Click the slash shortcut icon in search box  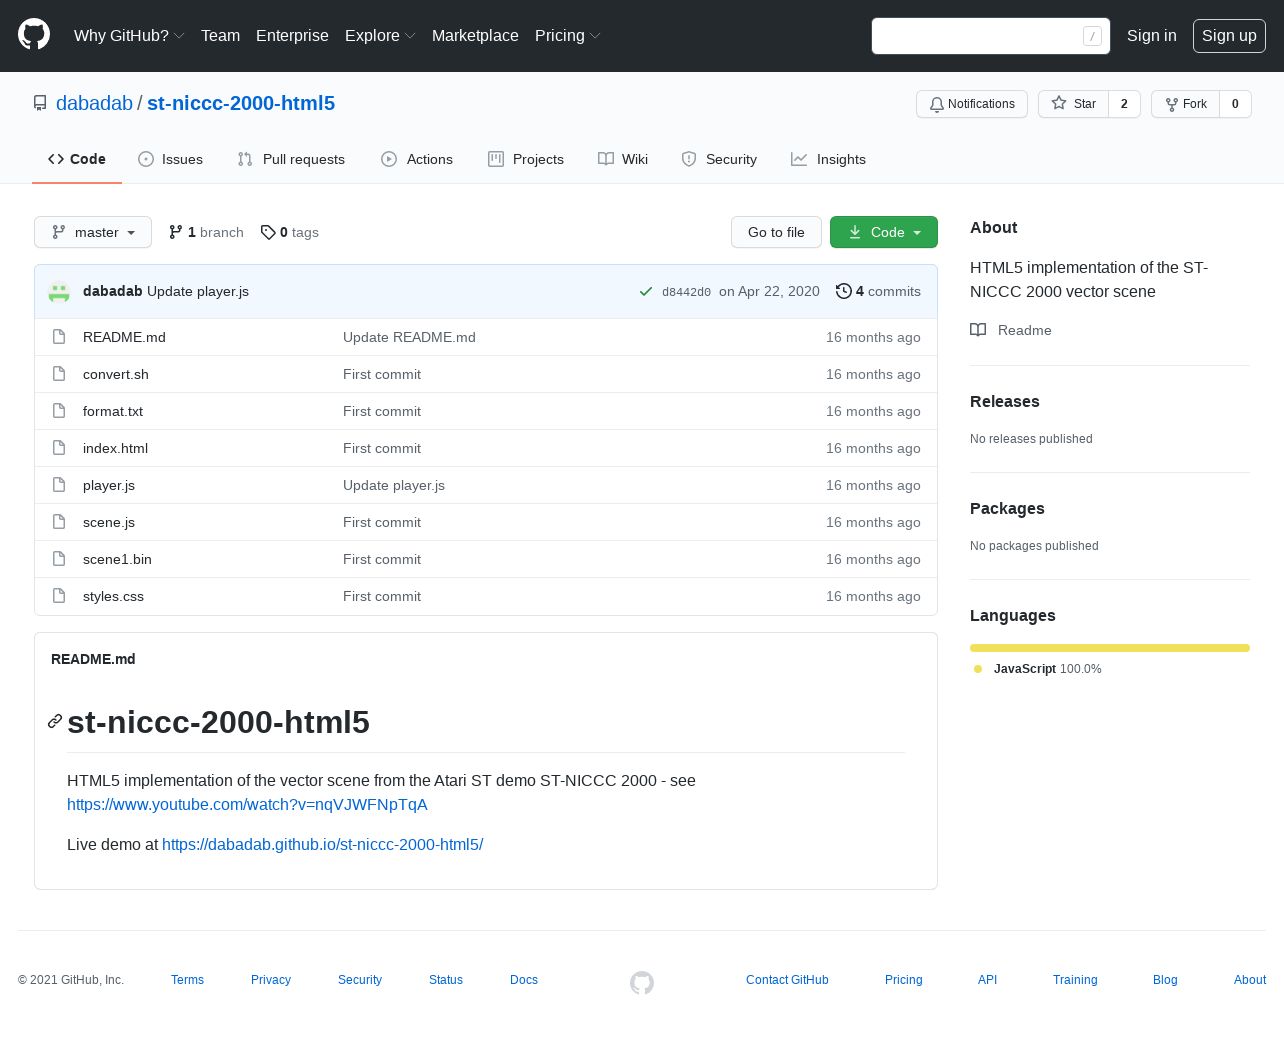[x=1093, y=36]
